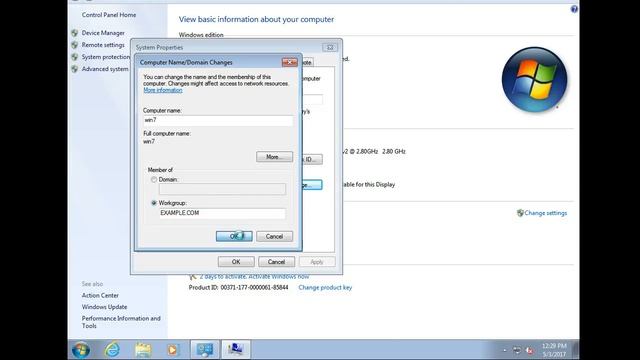This screenshot has height=360, width=640.
Task: Open Control Panel Home link
Action: (109, 15)
